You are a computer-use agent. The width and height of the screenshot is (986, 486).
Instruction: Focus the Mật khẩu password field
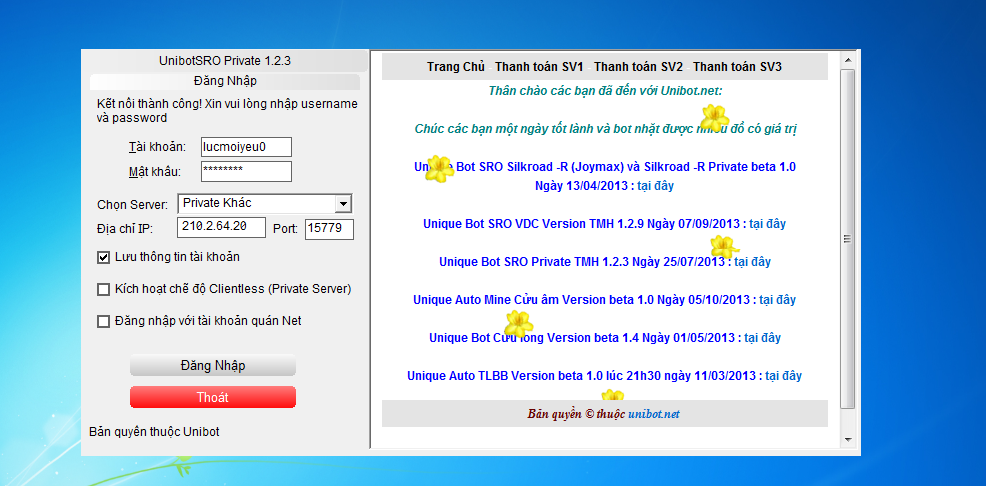(246, 172)
